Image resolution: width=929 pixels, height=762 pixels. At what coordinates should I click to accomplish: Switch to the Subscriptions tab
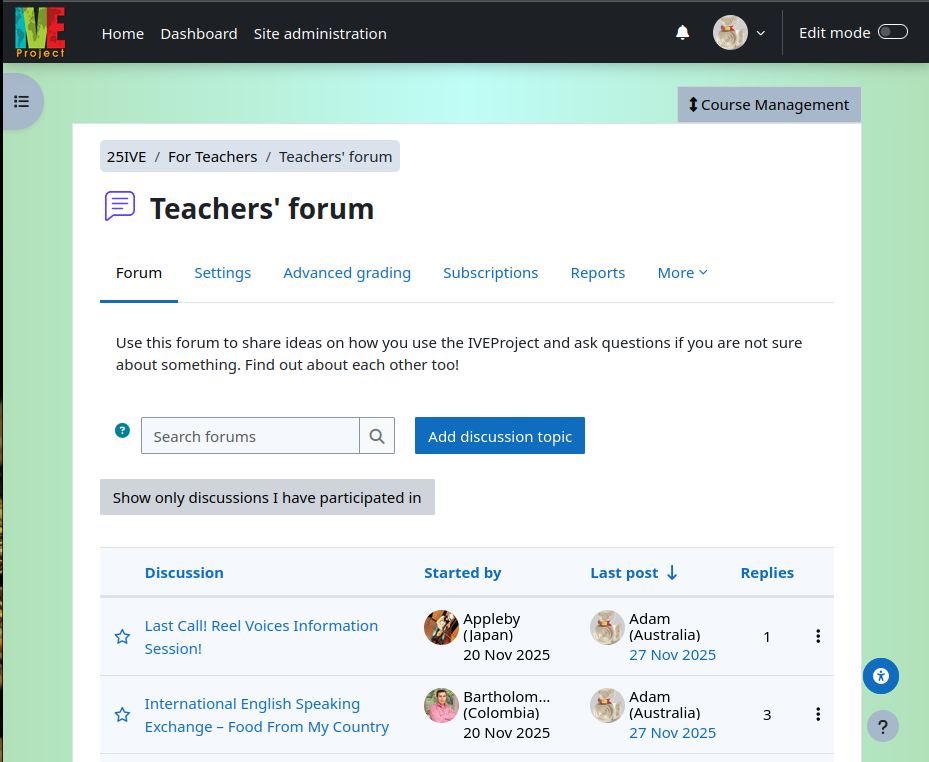(490, 272)
